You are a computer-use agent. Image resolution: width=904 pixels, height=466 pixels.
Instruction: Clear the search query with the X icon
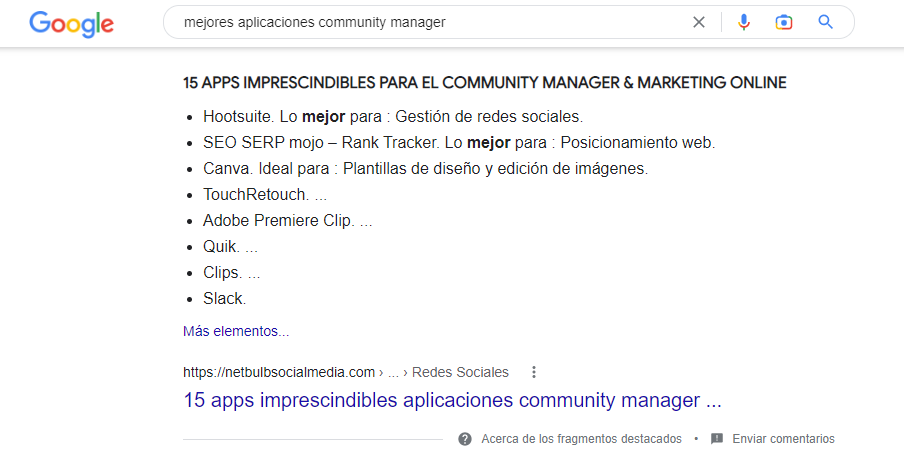click(x=699, y=22)
